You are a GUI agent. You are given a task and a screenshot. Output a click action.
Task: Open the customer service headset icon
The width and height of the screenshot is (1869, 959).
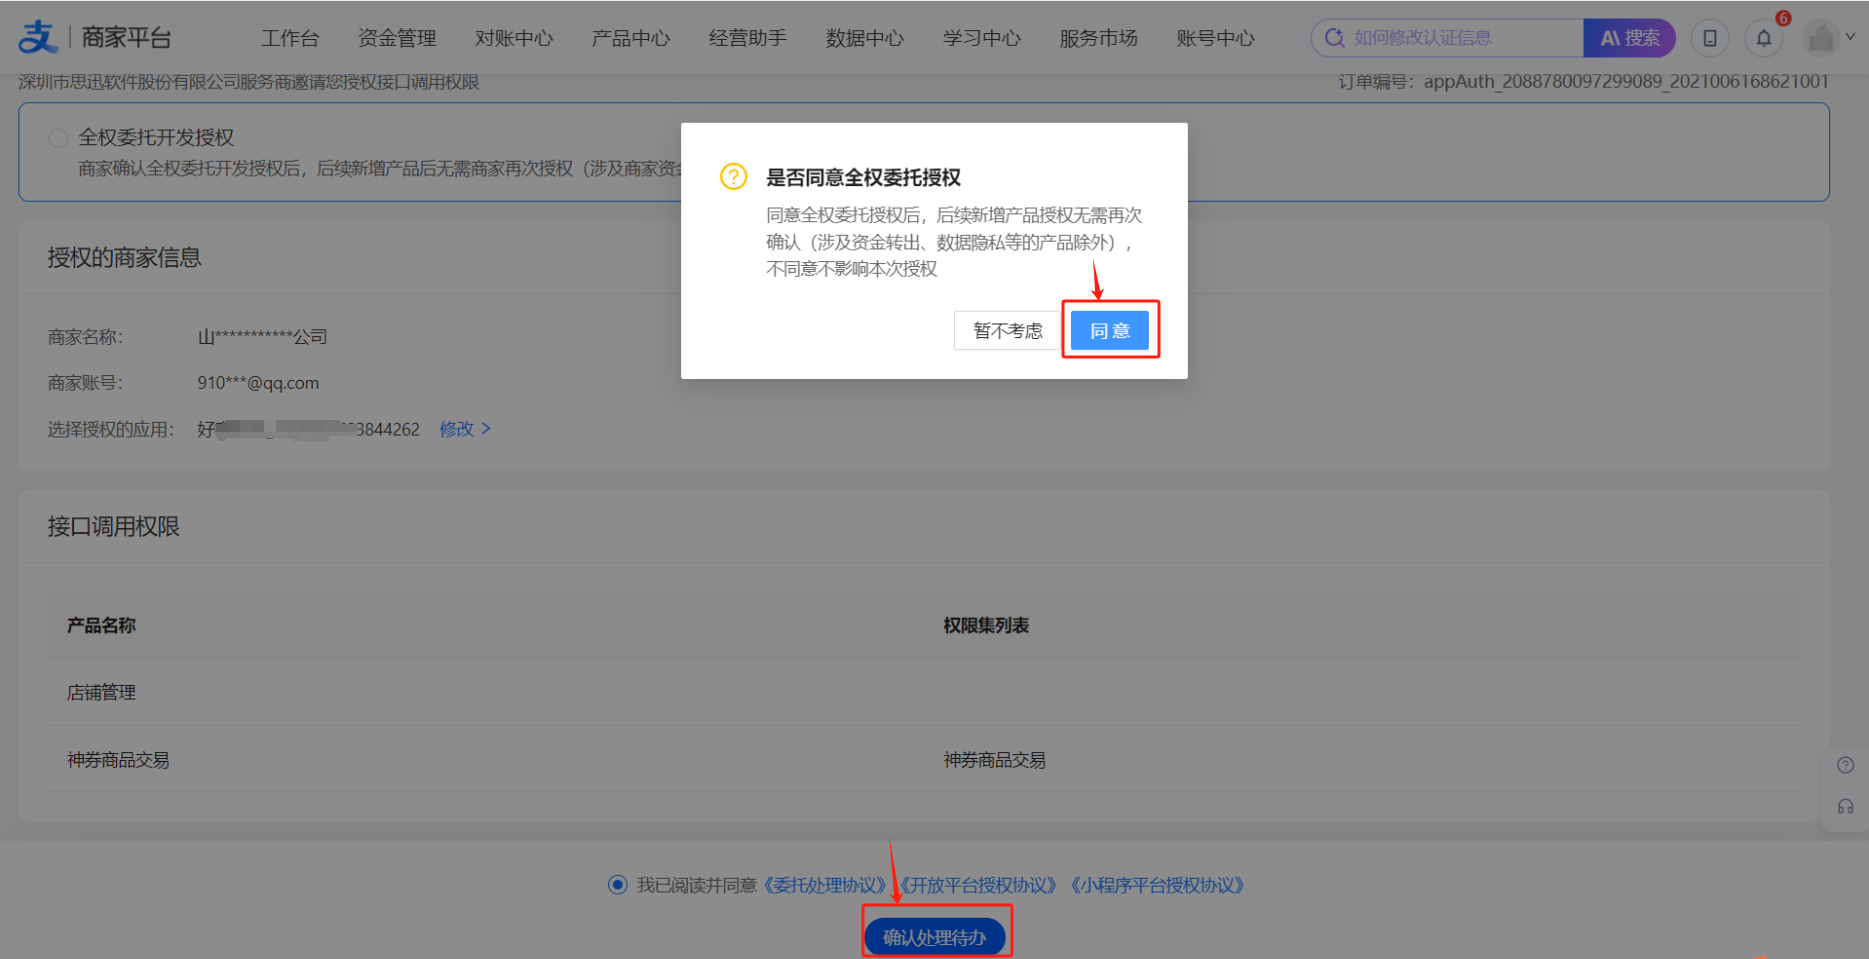coord(1846,806)
